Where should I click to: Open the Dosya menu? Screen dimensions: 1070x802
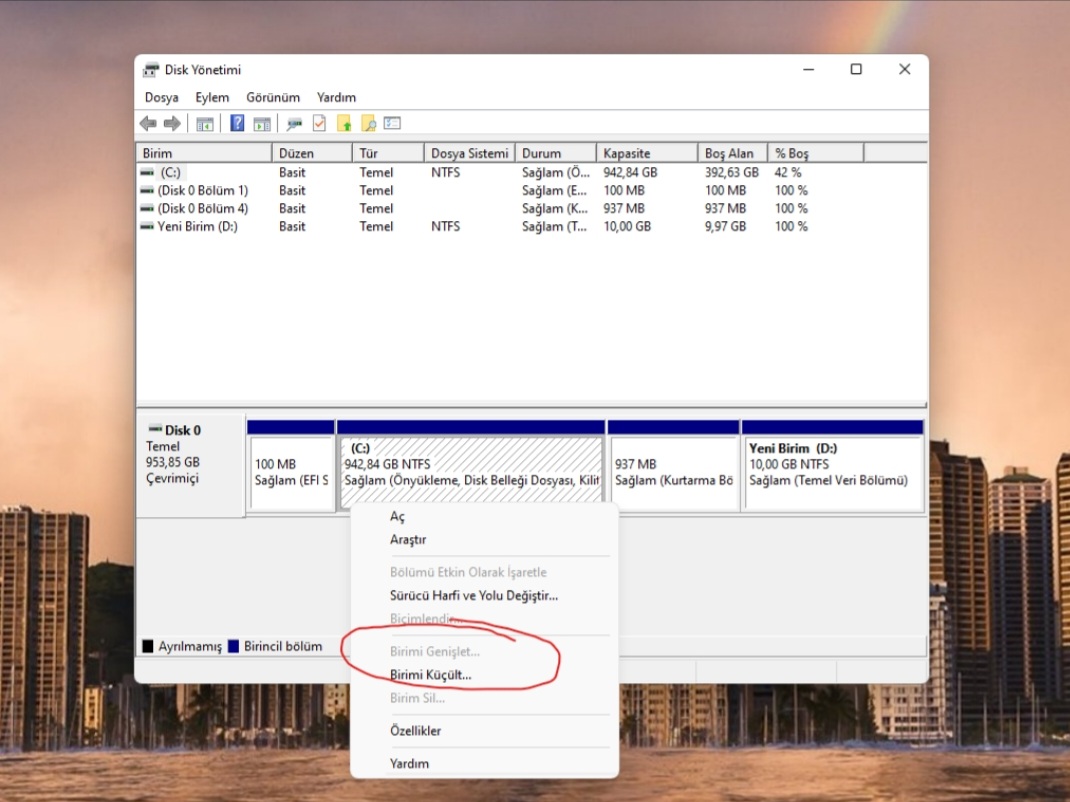pyautogui.click(x=162, y=98)
